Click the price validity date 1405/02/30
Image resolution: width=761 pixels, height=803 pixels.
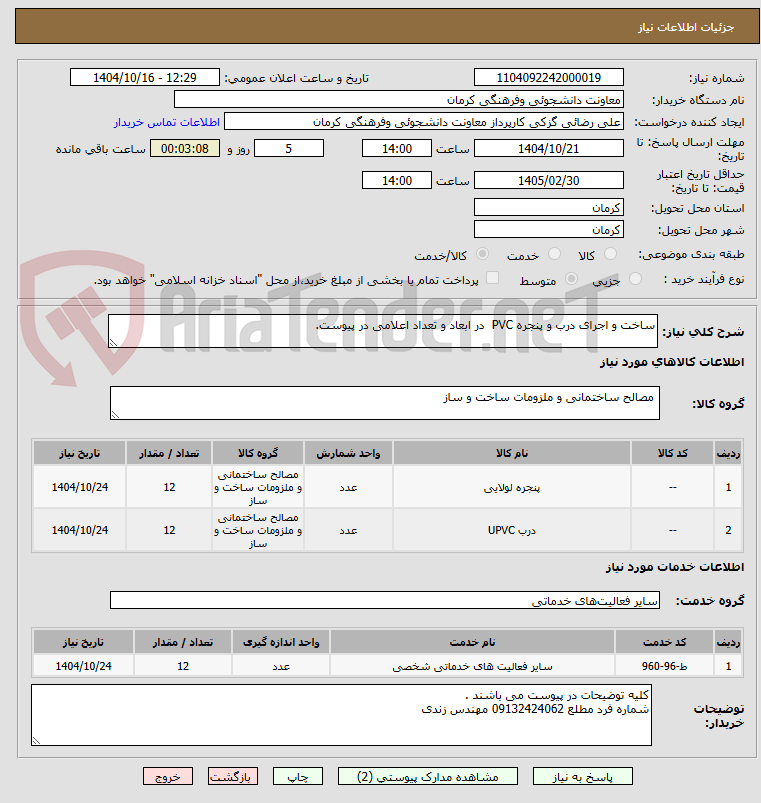548,180
